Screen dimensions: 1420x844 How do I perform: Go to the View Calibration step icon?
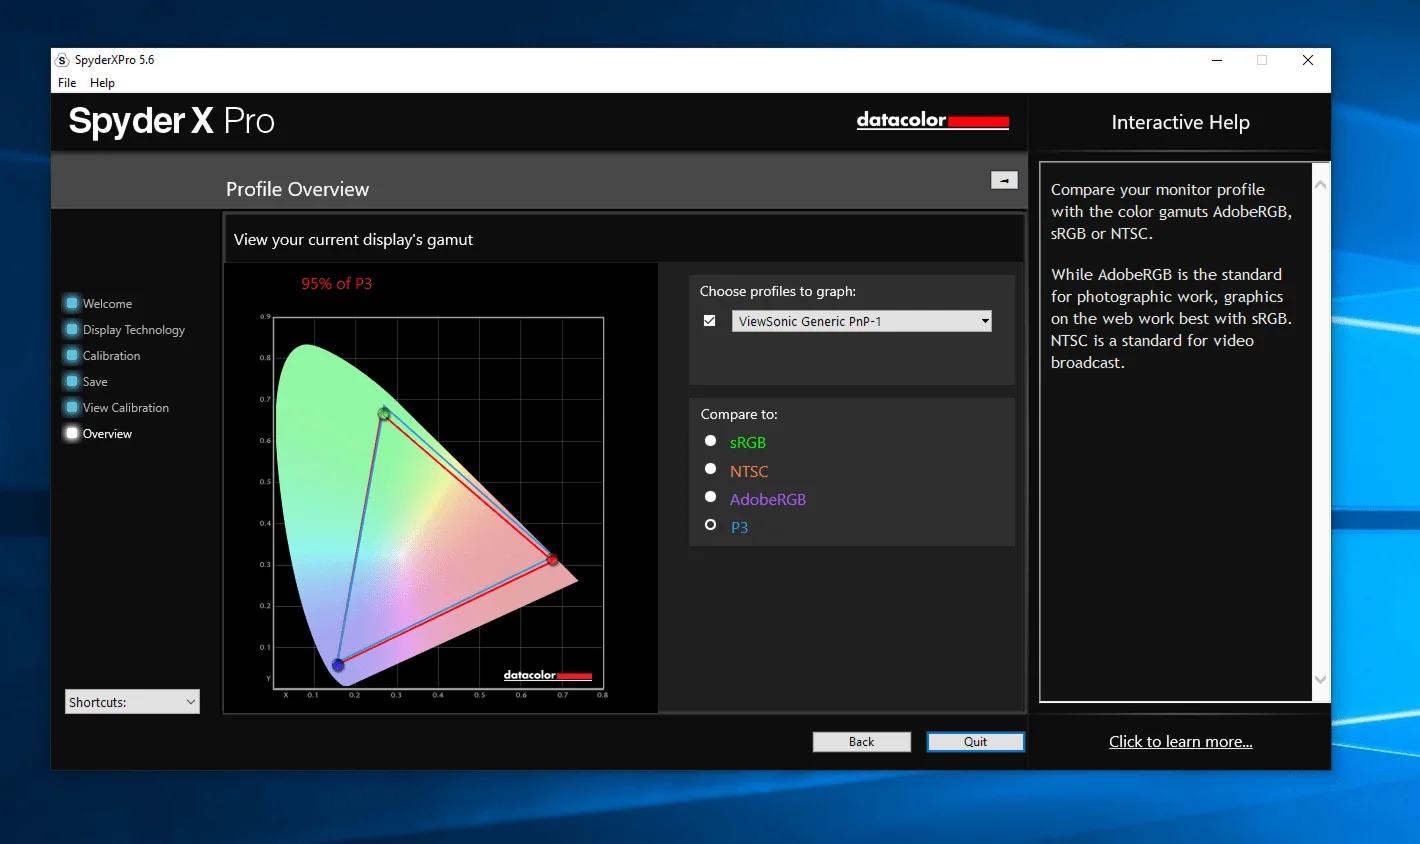point(72,407)
